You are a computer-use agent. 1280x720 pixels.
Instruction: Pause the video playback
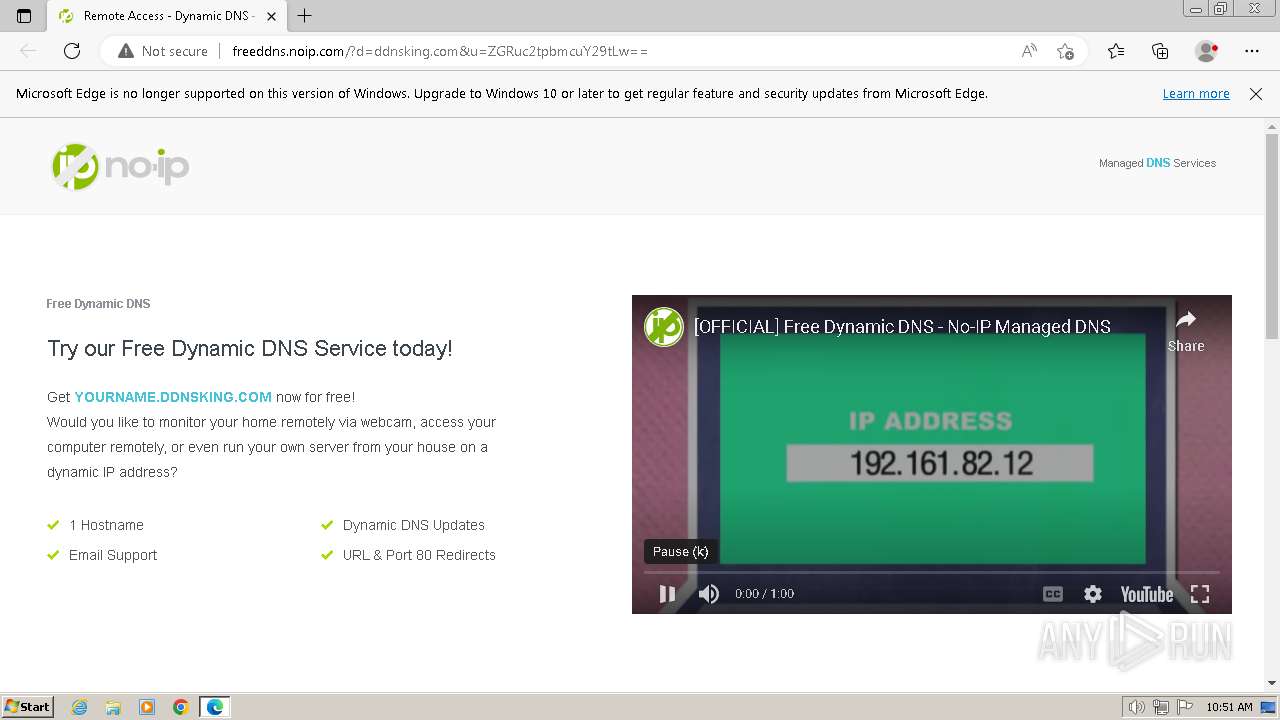[x=667, y=594]
